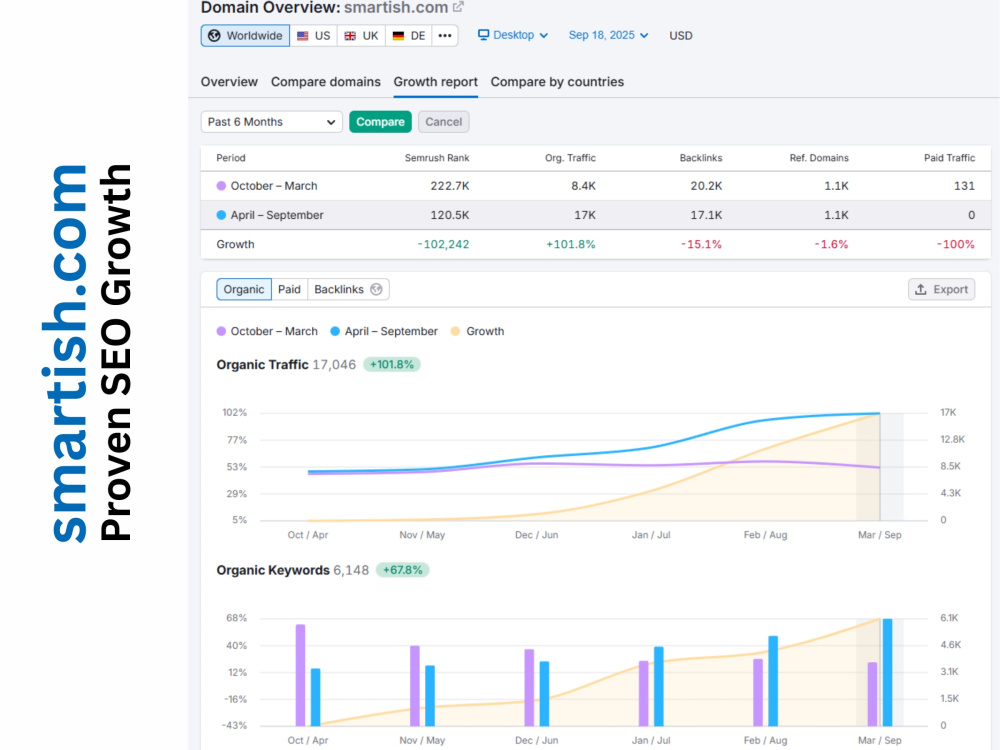The image size is (1000, 750).
Task: Switch to the DE flag database
Action: click(408, 36)
